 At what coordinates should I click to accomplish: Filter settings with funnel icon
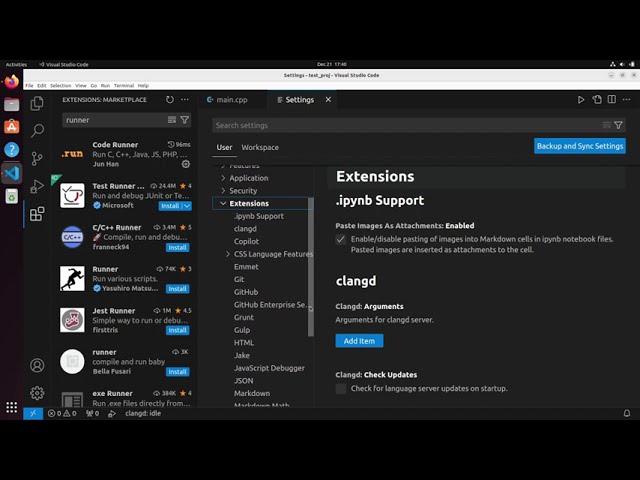pos(618,125)
